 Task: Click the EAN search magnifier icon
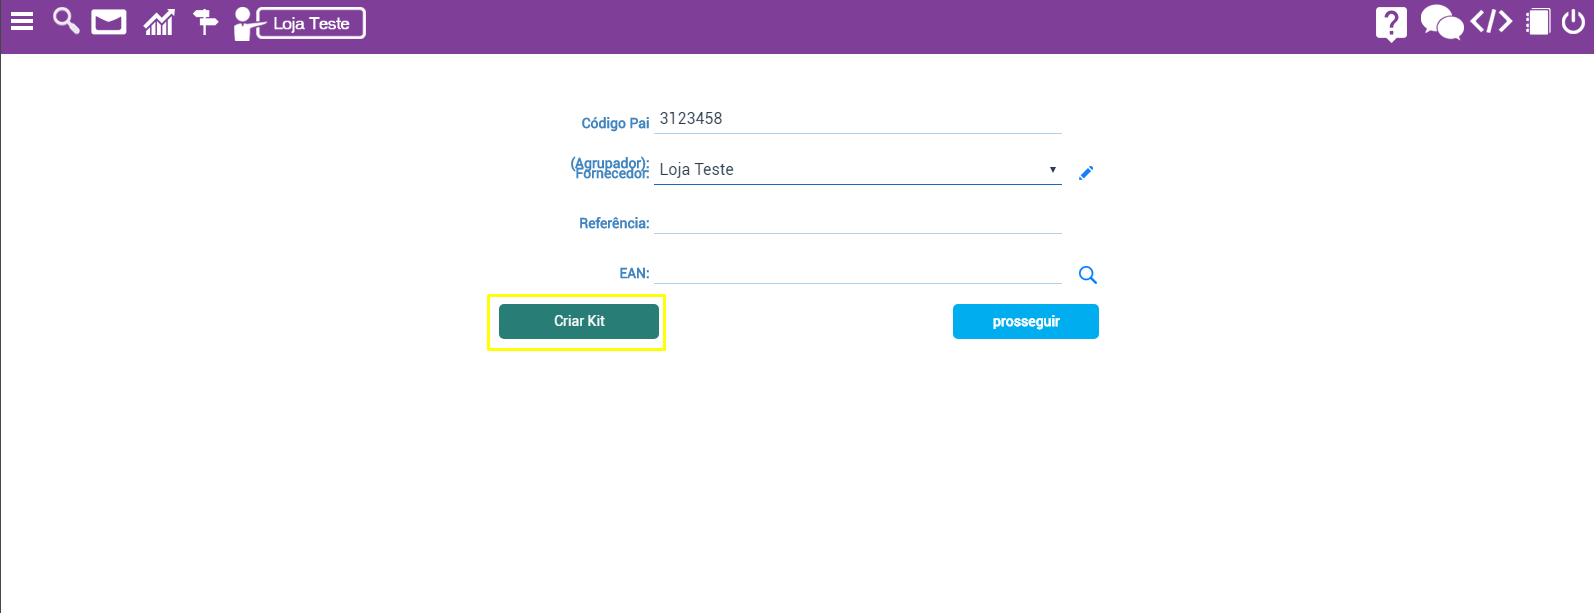(x=1088, y=275)
